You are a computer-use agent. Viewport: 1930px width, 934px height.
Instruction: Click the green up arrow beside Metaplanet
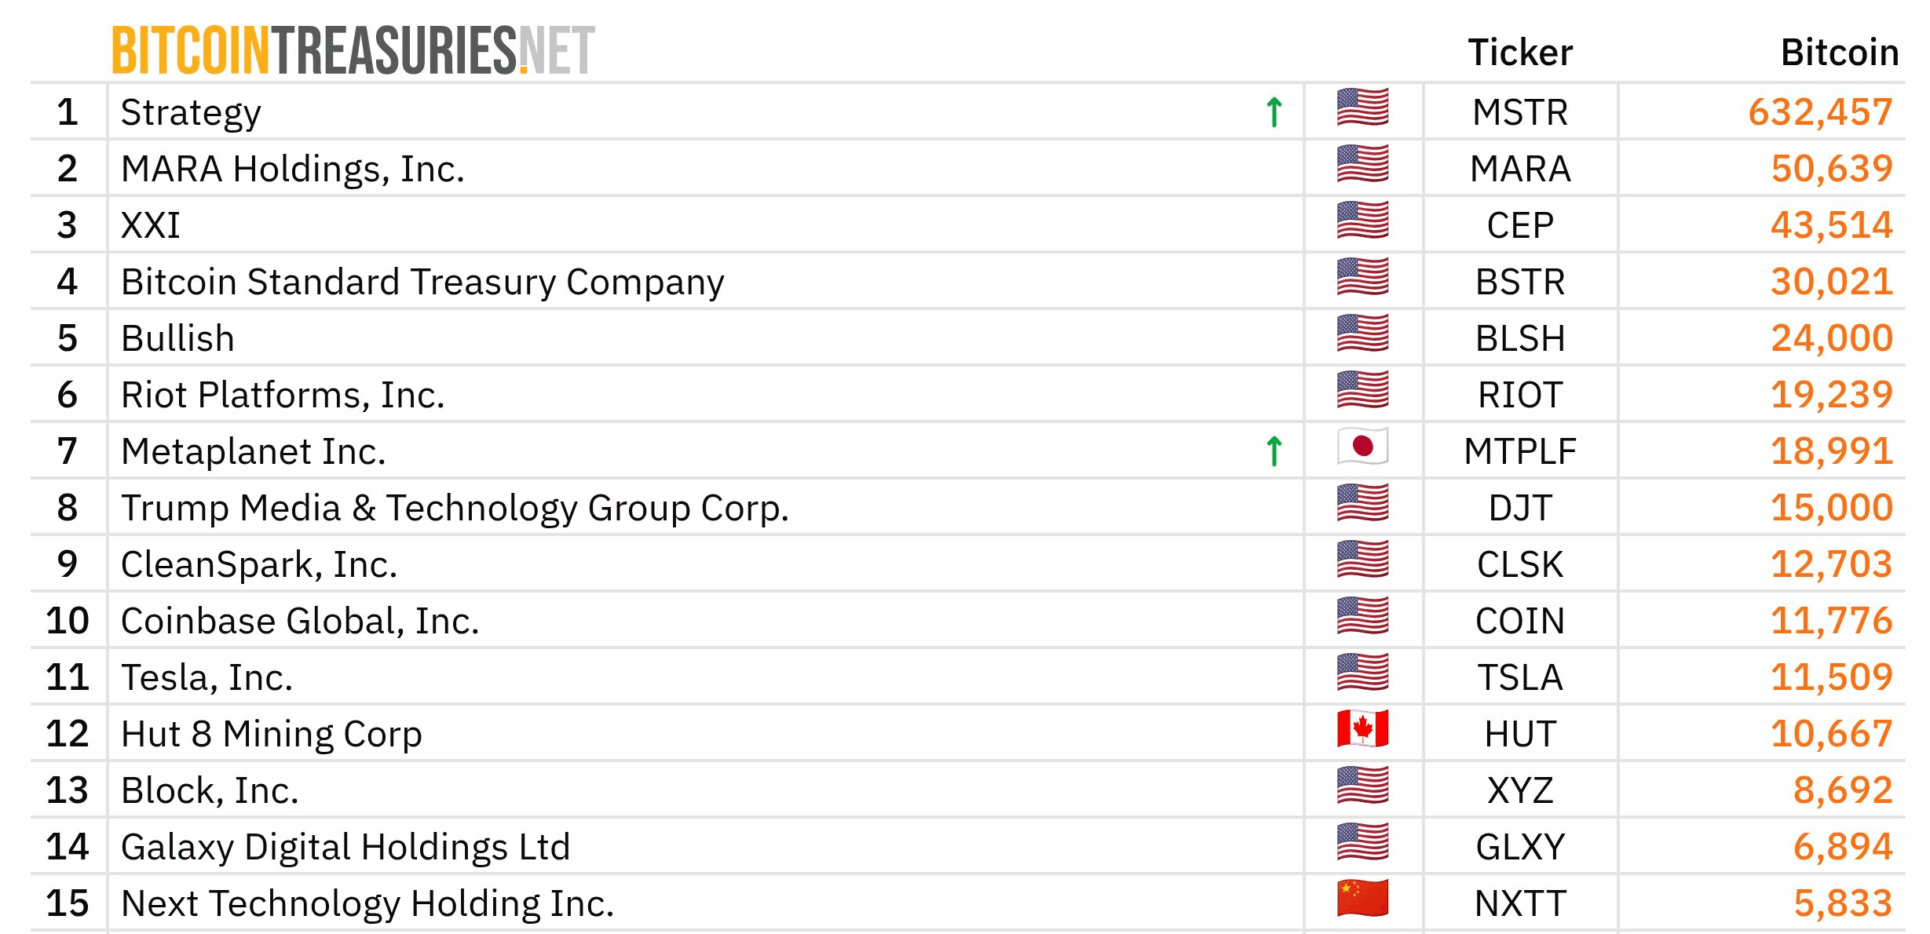tap(1274, 451)
